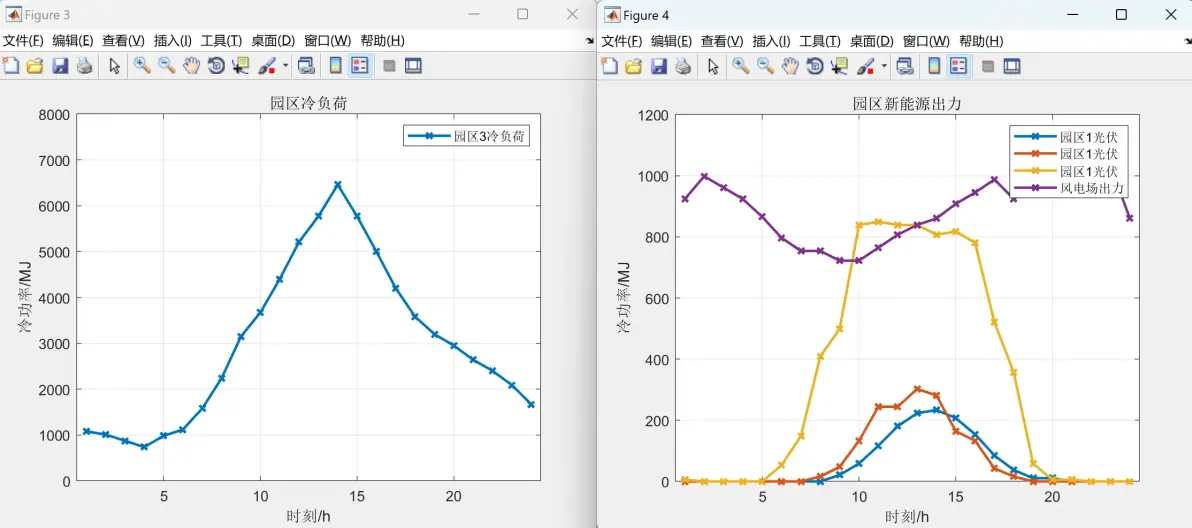Select Pan hand tool in Figure 3
This screenshot has width=1192, height=528.
[192, 66]
